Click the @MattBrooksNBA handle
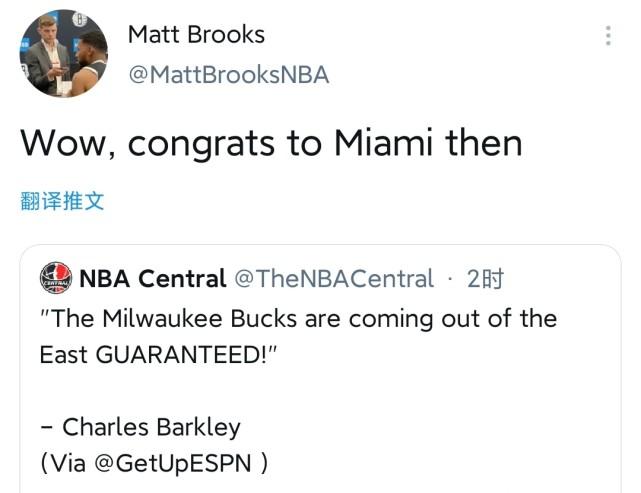The image size is (641, 493). [228, 75]
